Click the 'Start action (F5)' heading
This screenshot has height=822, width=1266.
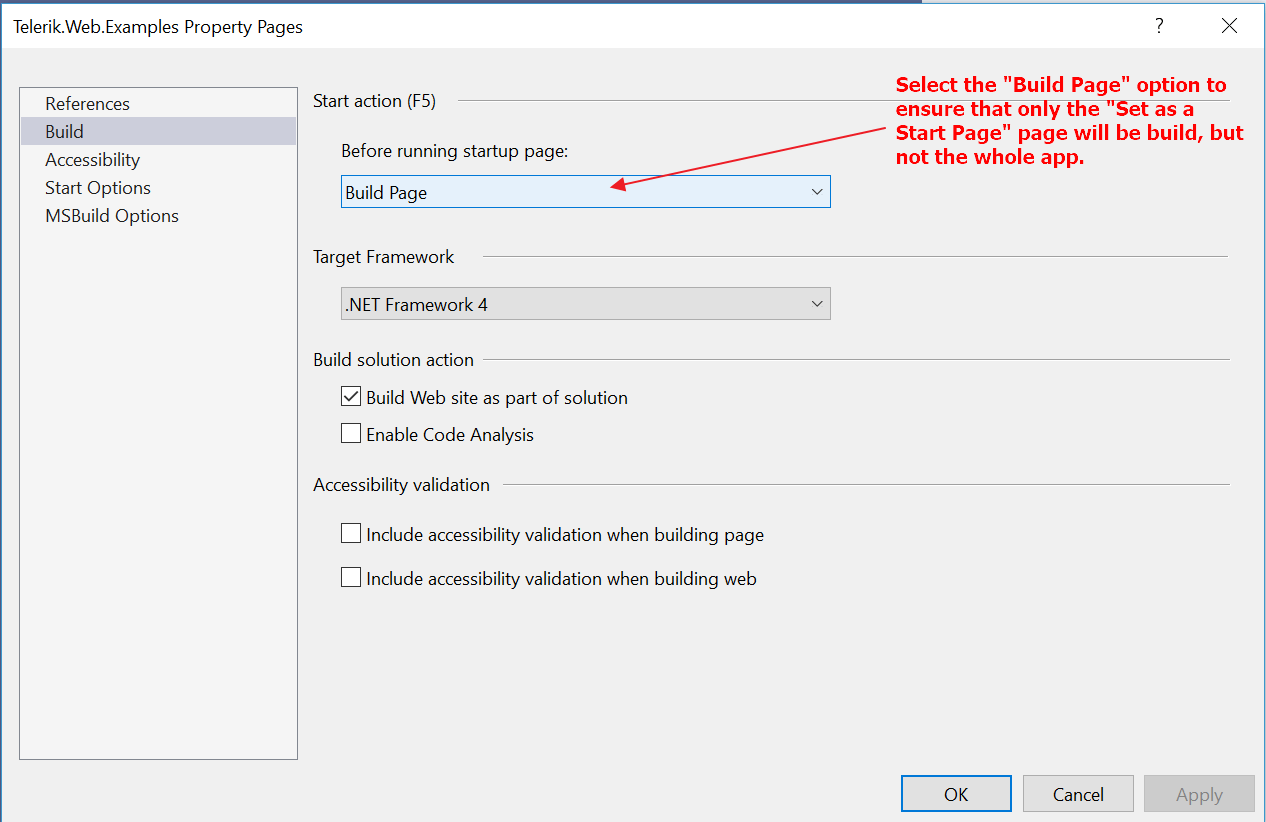tap(375, 100)
